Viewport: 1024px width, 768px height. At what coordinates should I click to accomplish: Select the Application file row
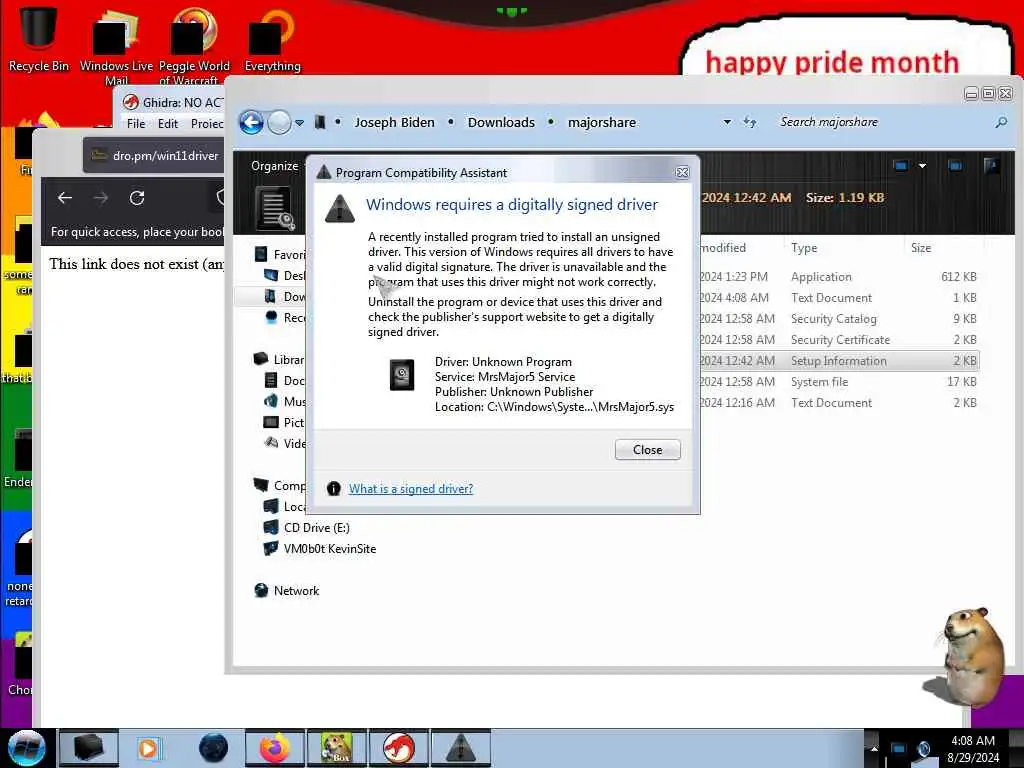pos(839,277)
